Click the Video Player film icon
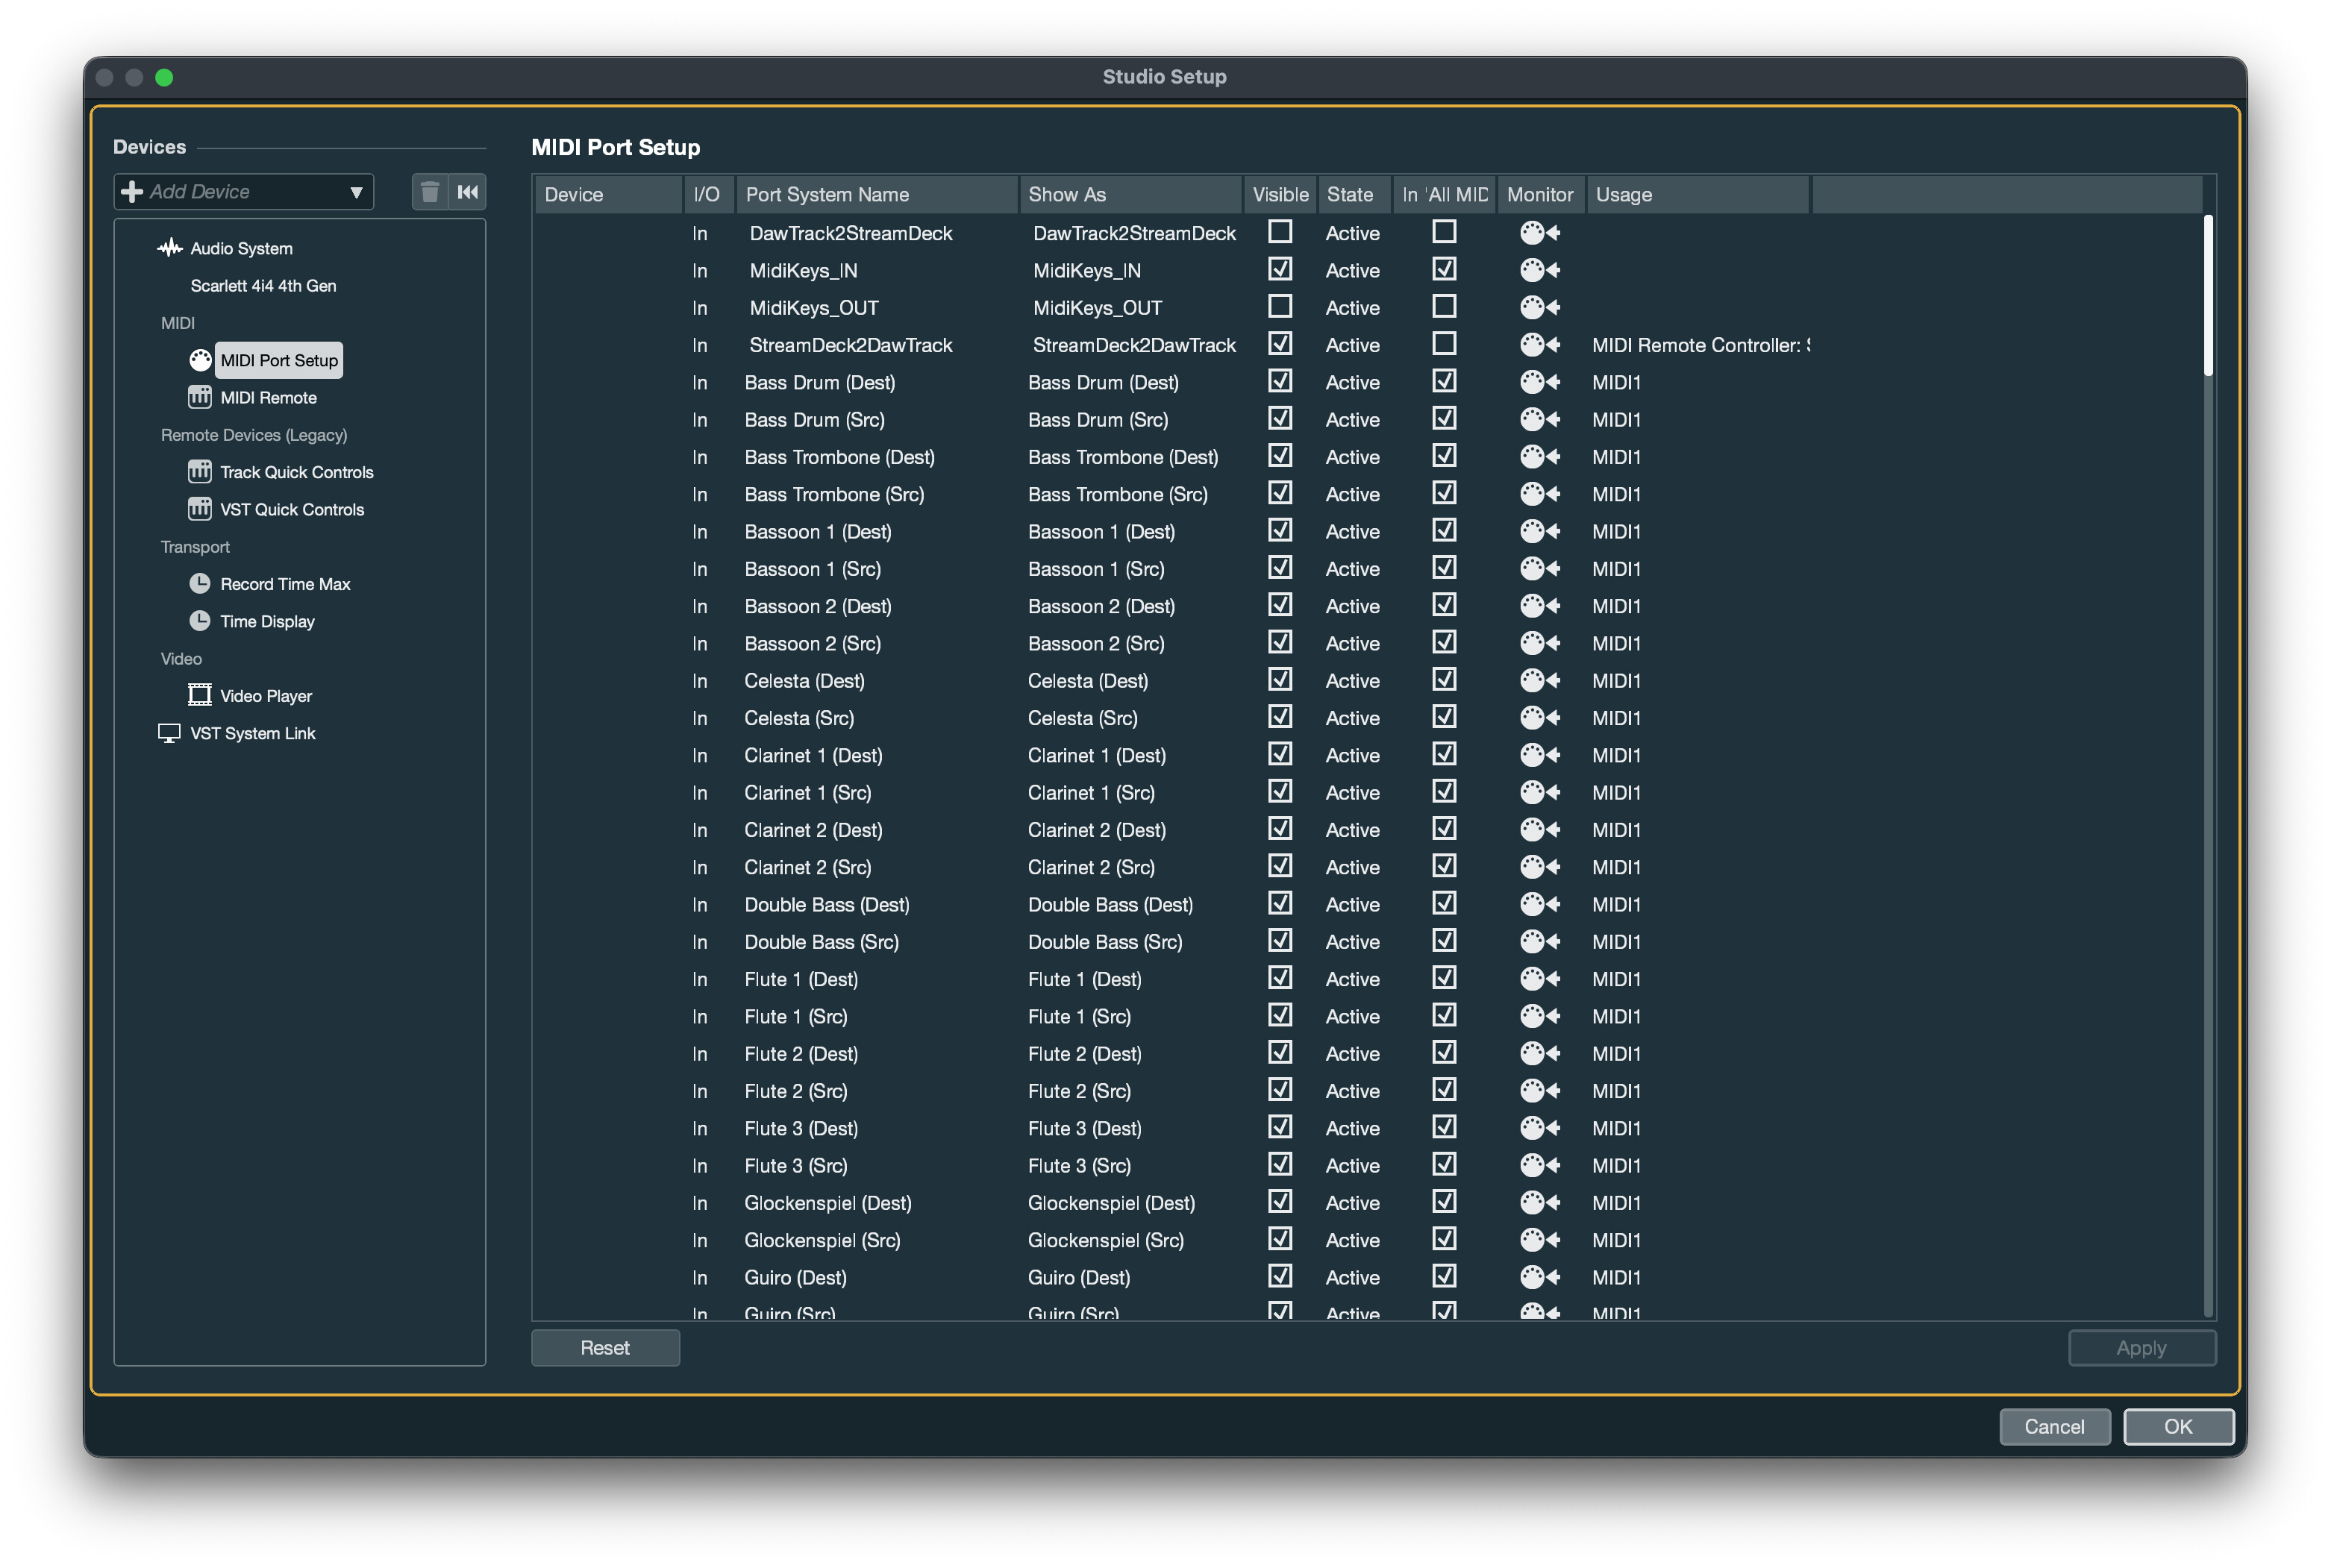 200,695
